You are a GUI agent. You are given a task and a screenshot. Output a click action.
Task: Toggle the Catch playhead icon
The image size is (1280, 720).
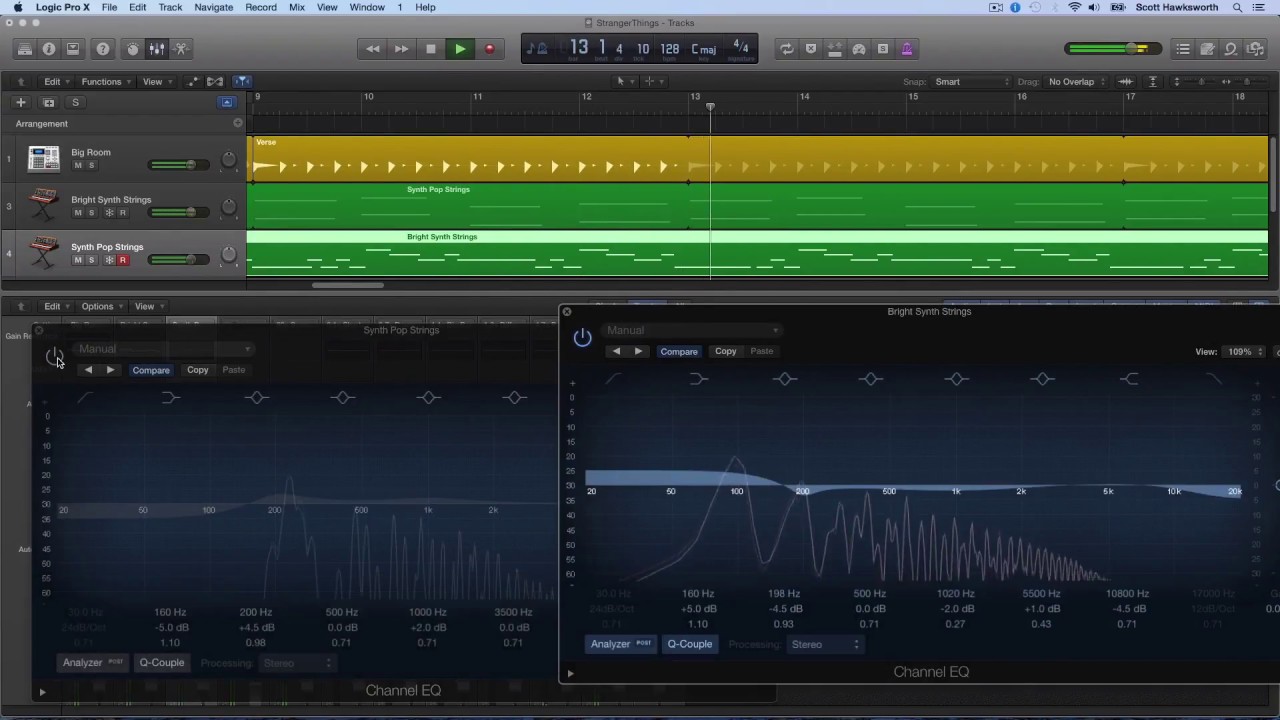coord(242,81)
